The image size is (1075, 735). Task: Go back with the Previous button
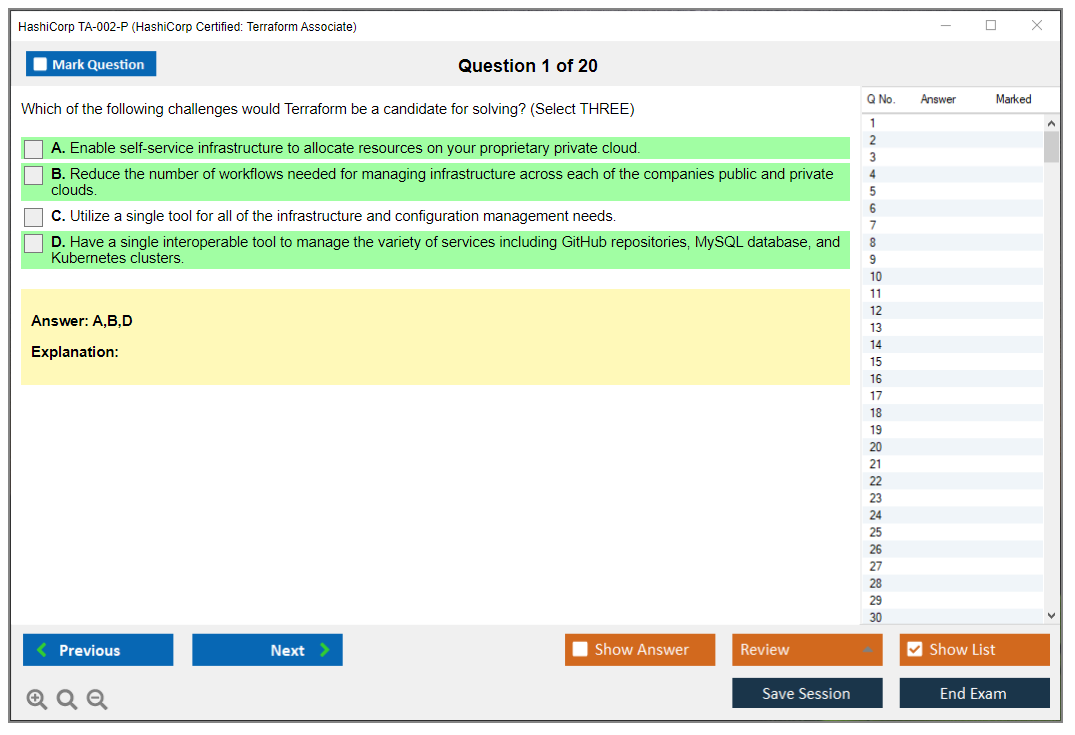coord(98,650)
